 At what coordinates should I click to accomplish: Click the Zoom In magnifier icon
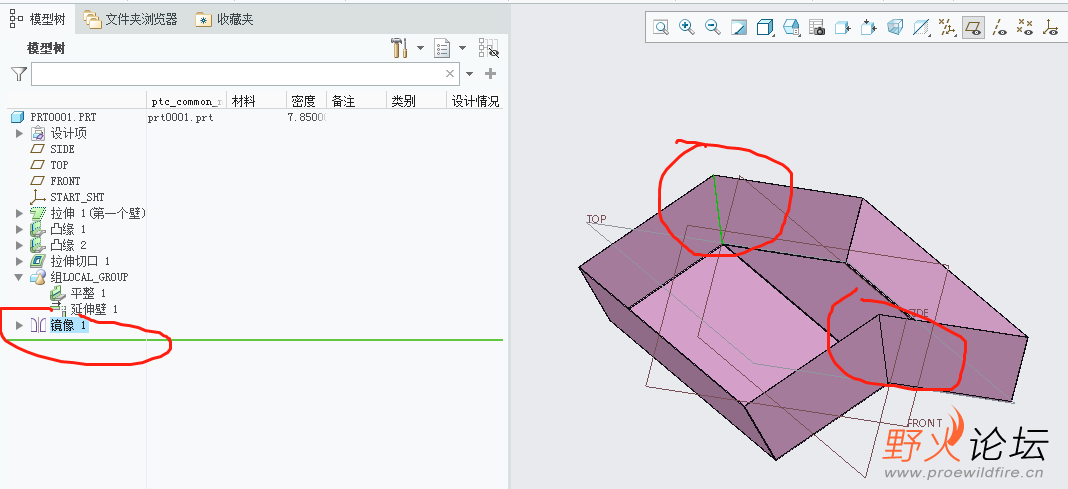pos(687,27)
